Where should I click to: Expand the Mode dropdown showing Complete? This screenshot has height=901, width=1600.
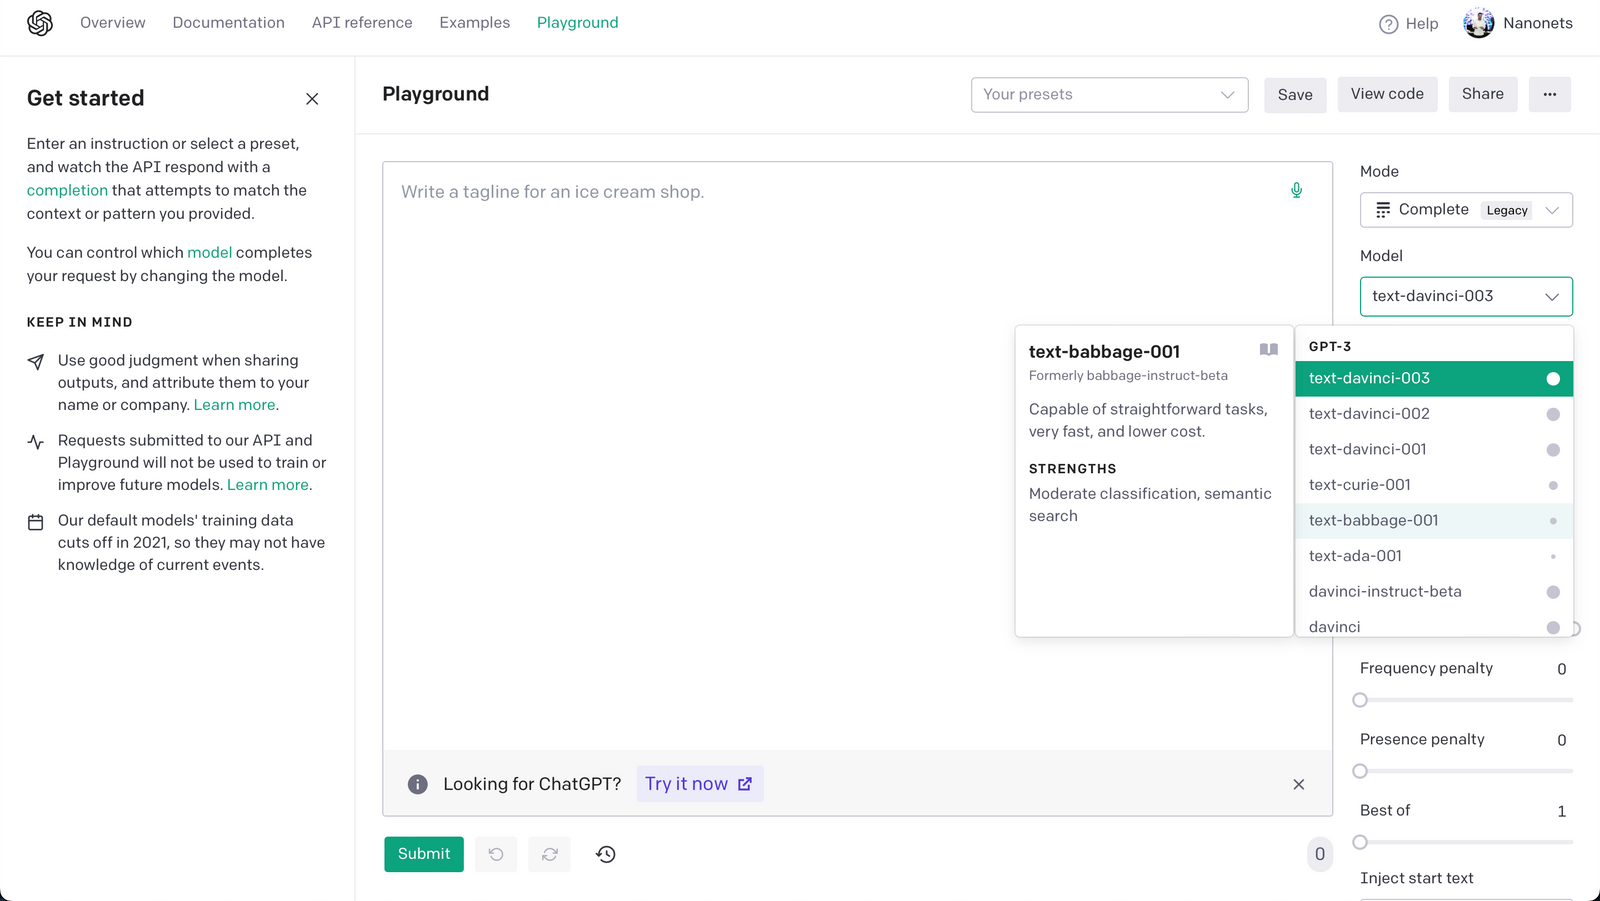point(1465,210)
